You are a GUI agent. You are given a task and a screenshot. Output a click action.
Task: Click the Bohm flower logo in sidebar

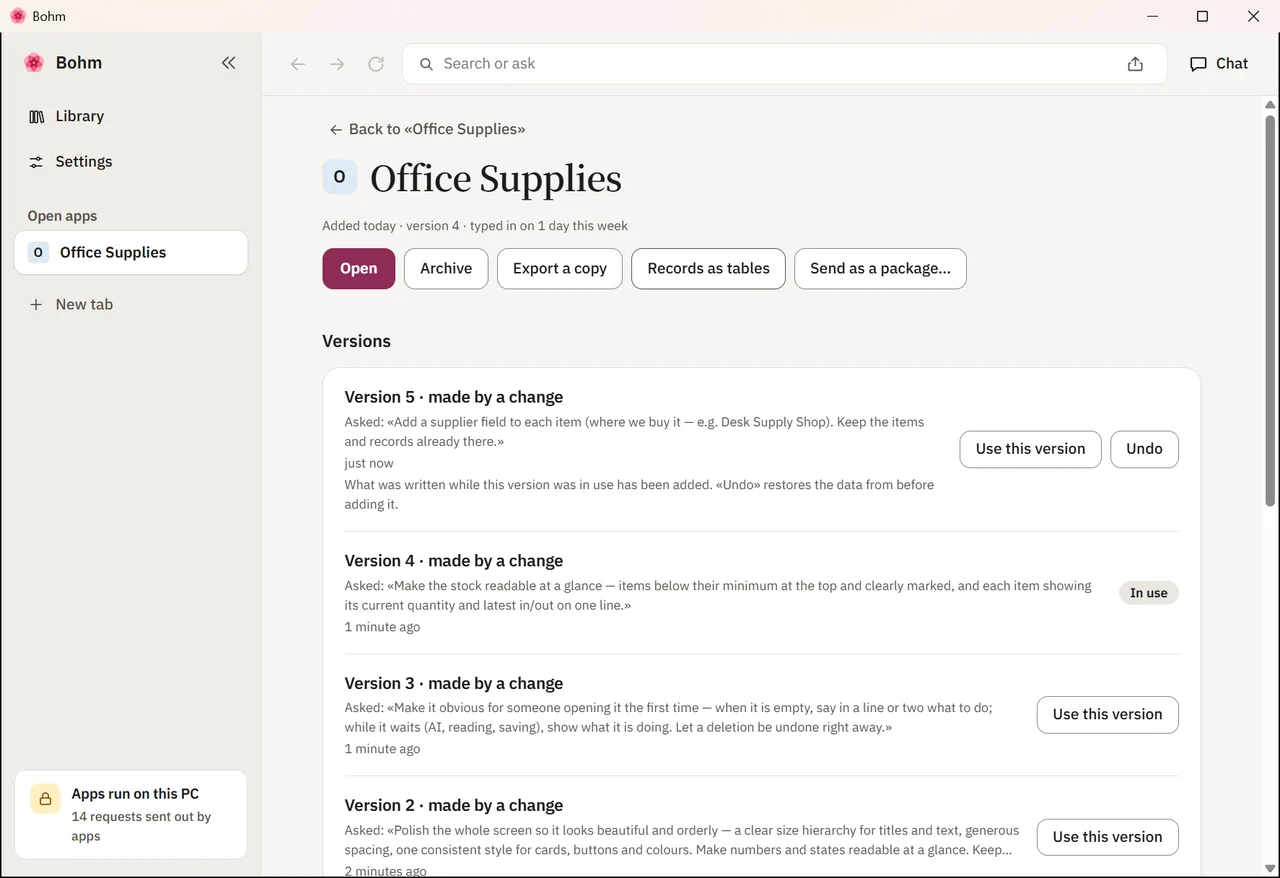tap(34, 63)
